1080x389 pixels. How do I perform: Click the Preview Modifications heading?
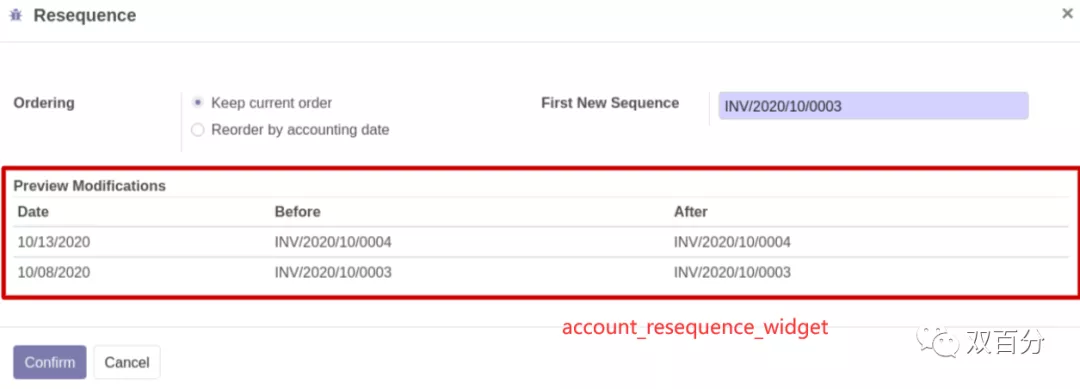(90, 186)
